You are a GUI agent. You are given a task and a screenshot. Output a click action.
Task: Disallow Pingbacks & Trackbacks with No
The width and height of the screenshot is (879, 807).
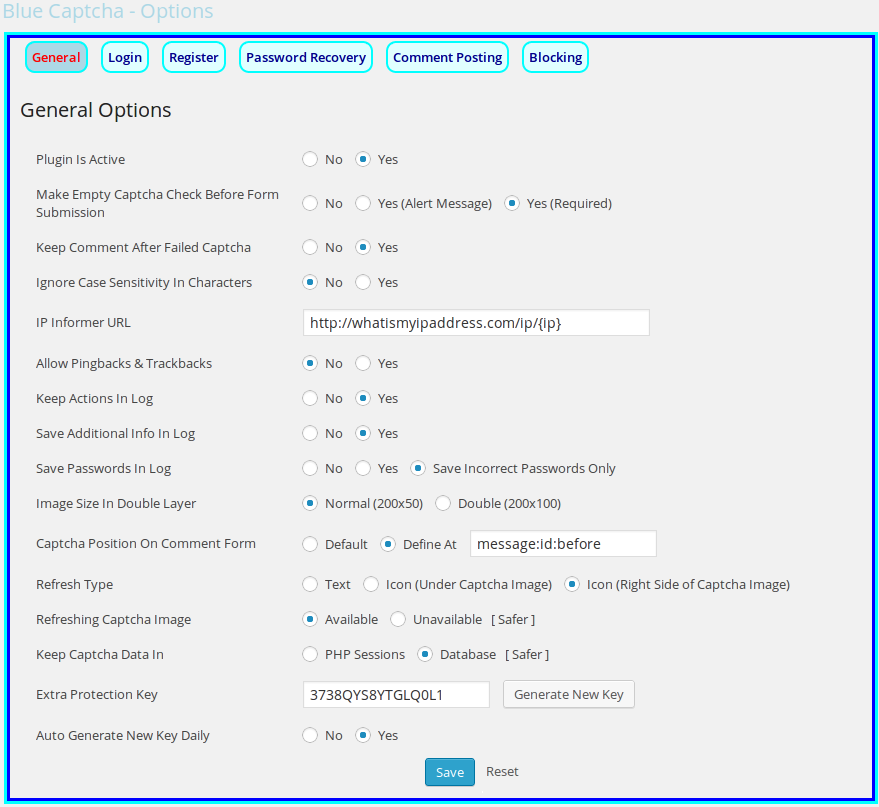(x=310, y=363)
